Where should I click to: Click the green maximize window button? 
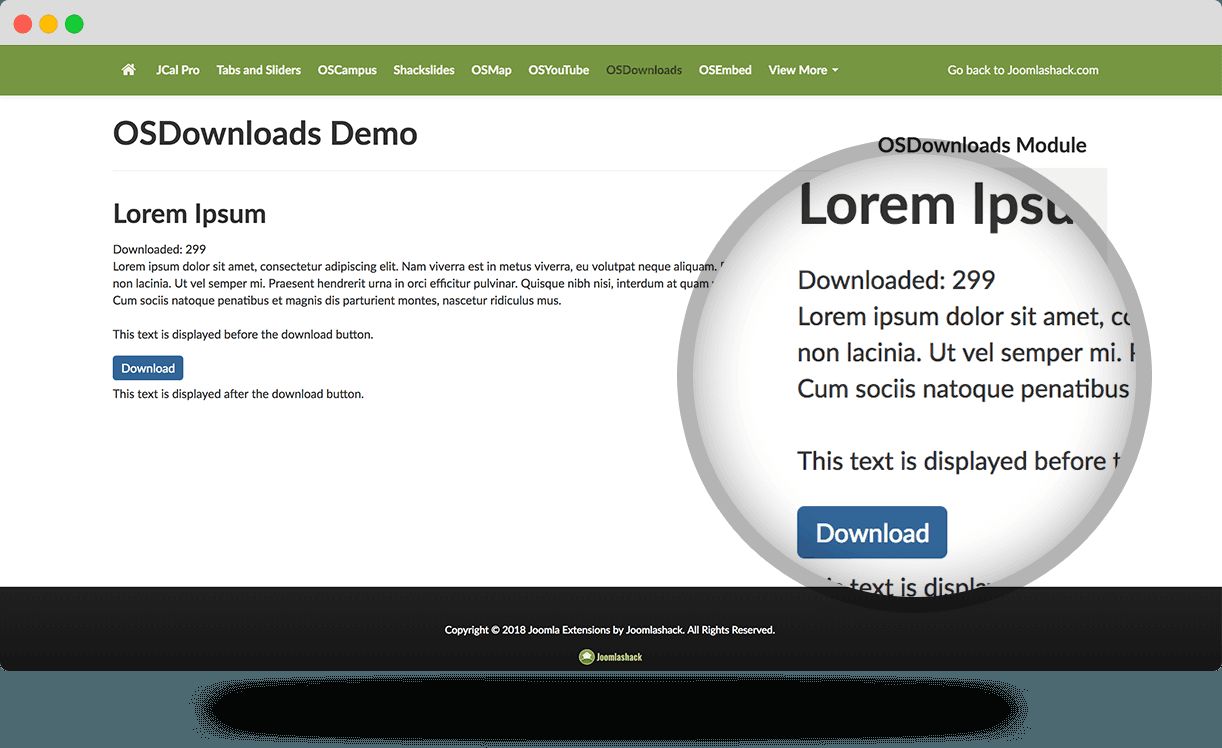[74, 24]
